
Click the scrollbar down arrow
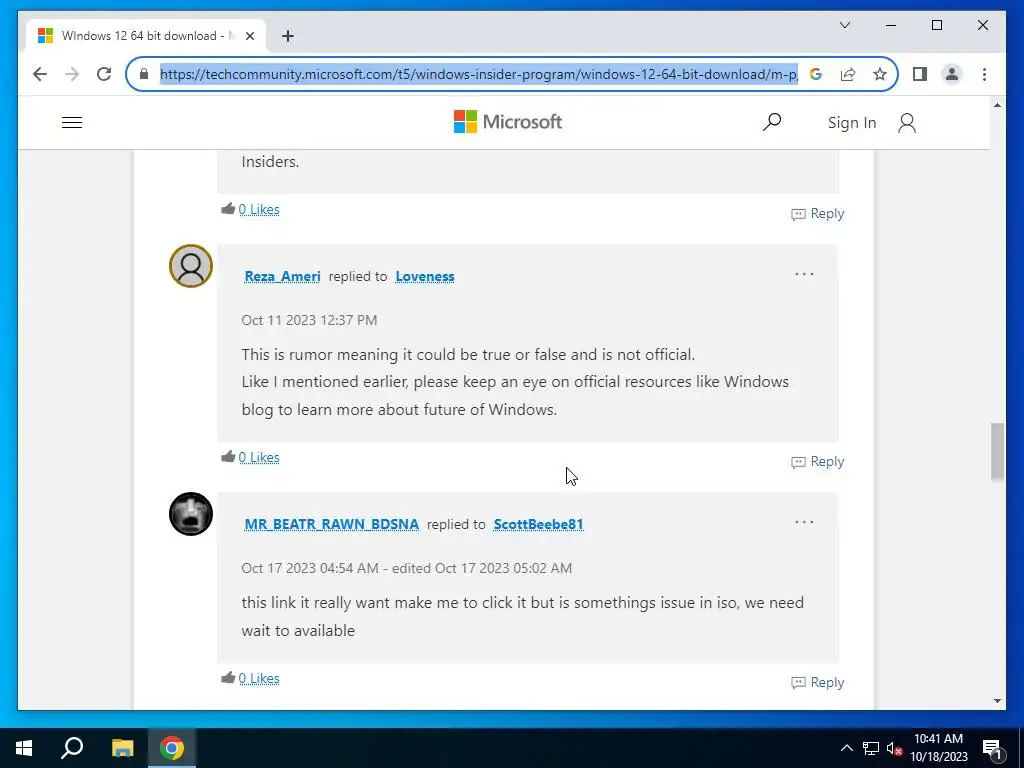point(997,701)
